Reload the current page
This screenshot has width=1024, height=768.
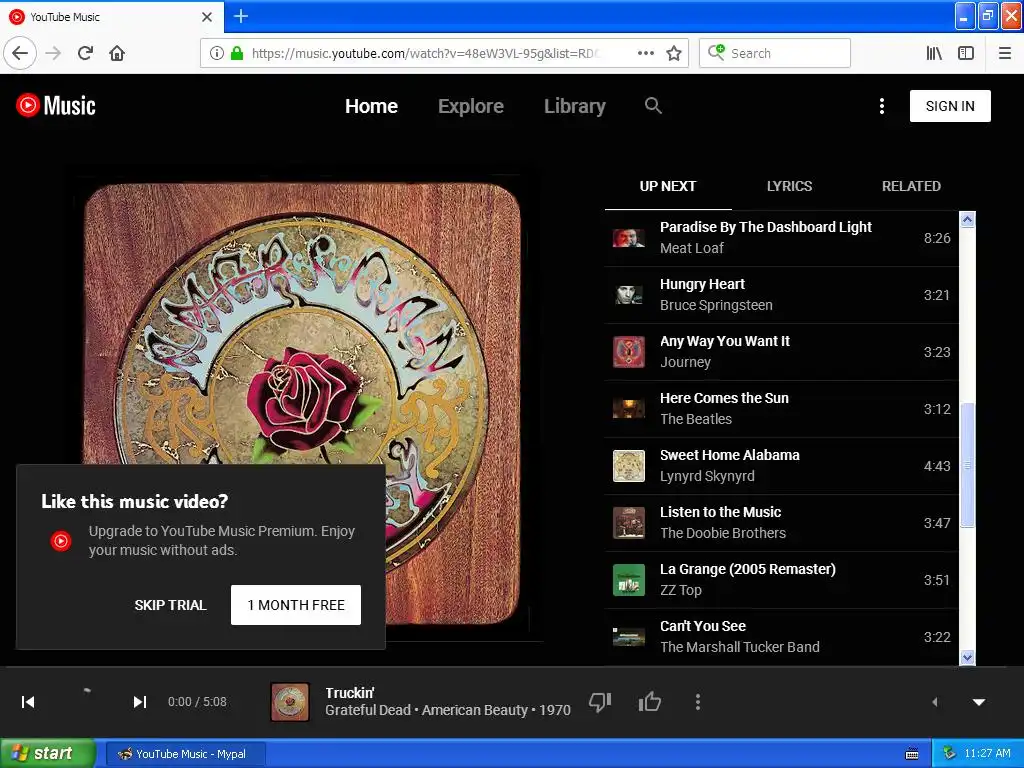click(x=85, y=53)
